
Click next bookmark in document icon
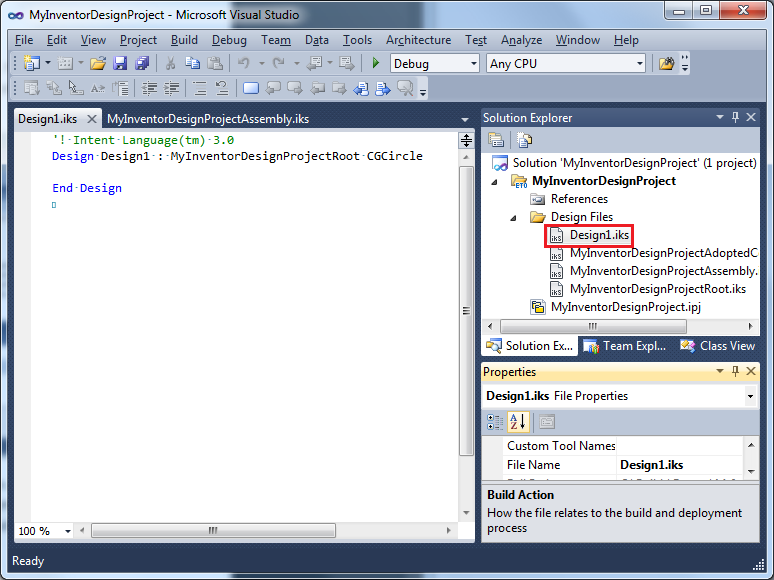[x=383, y=88]
